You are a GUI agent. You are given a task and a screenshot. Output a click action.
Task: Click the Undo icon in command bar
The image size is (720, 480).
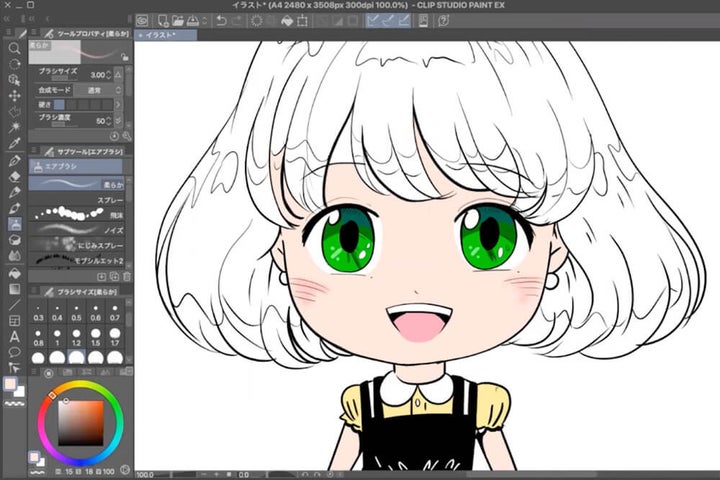(221, 20)
